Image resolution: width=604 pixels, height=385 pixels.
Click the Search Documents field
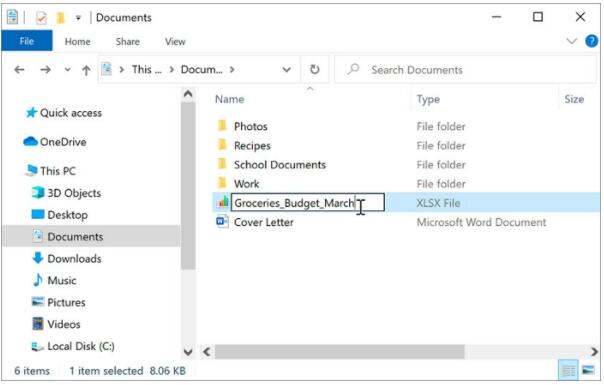point(465,70)
